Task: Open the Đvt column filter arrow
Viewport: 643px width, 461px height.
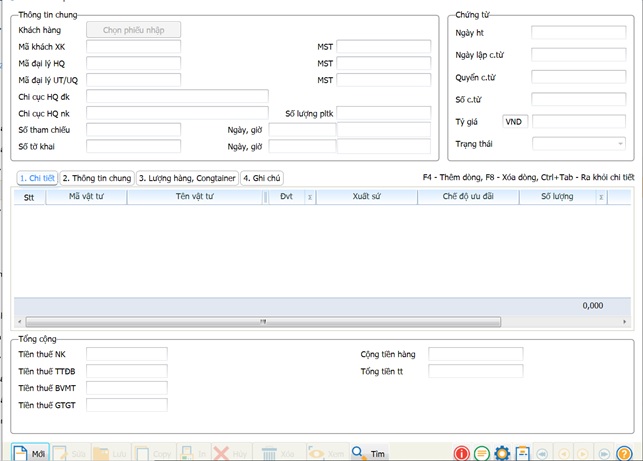Action: coord(309,197)
